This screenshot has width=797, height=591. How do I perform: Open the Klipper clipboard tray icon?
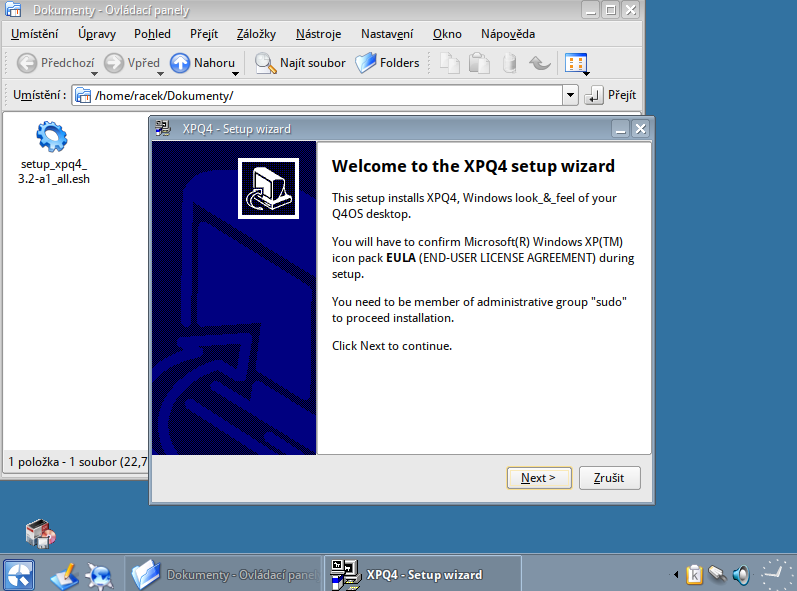pos(694,575)
